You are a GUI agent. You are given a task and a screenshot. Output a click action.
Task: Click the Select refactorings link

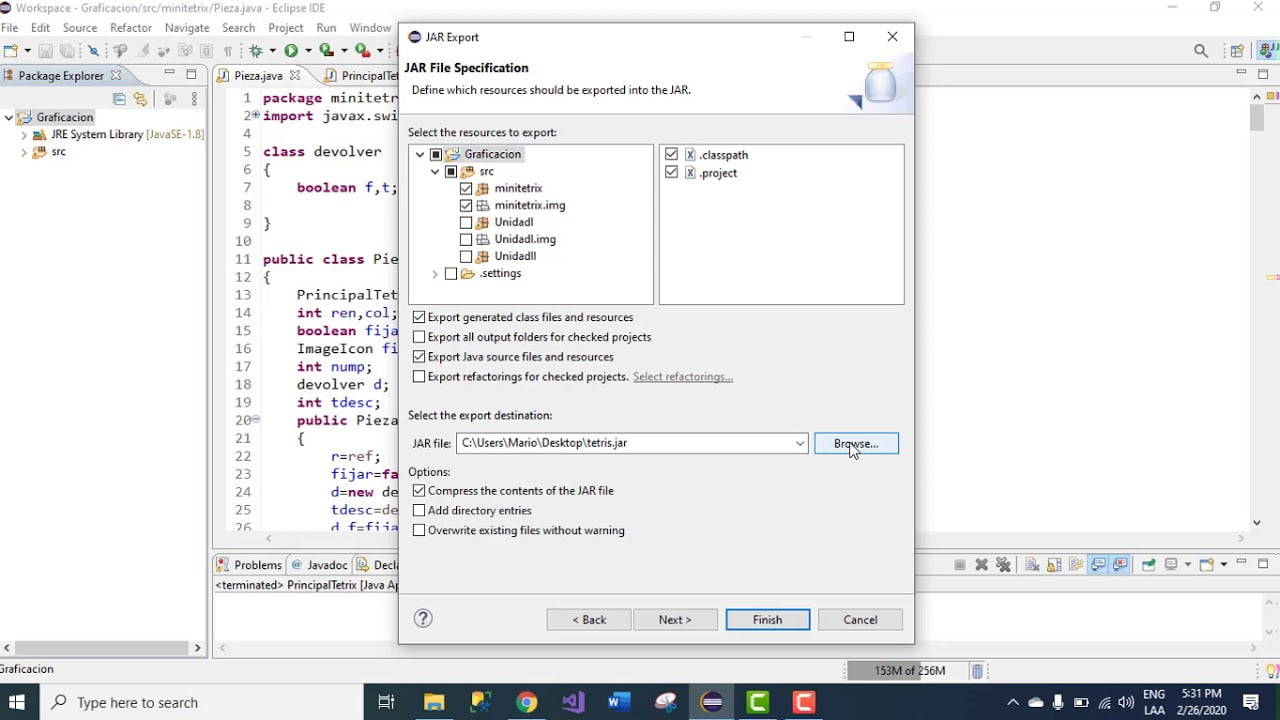tap(683, 377)
